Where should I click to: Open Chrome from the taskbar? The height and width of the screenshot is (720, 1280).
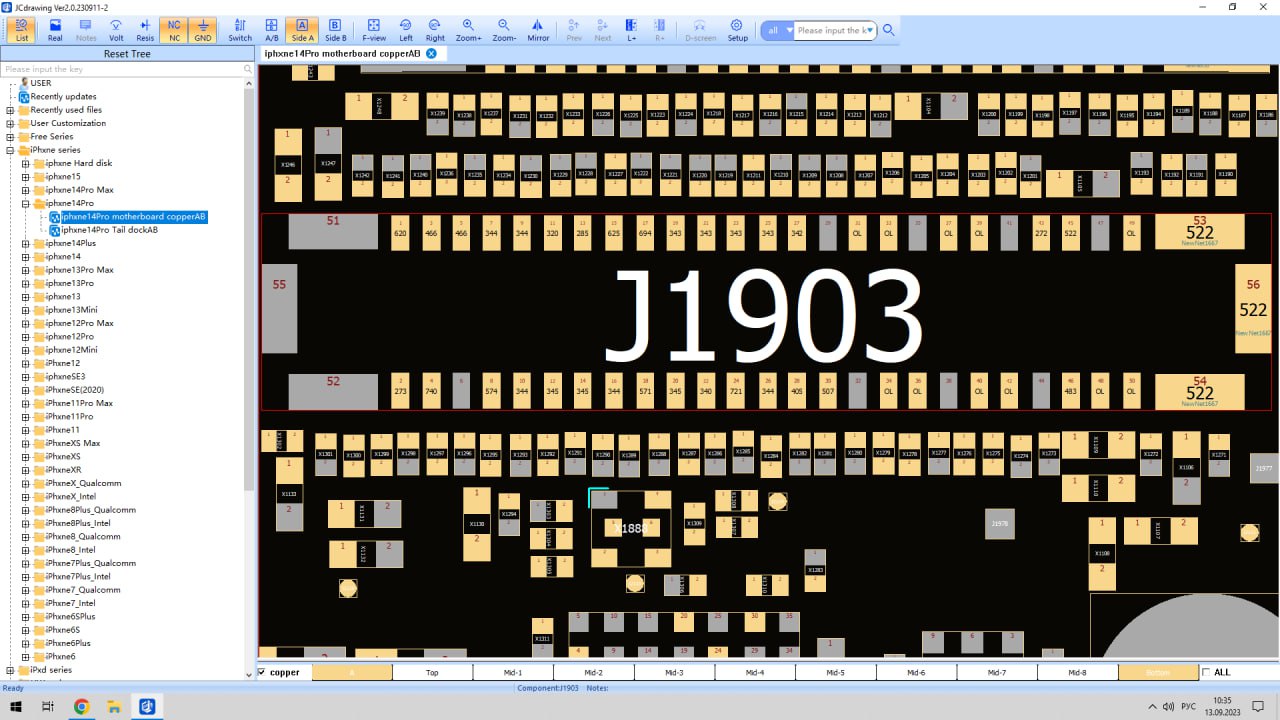[x=81, y=706]
